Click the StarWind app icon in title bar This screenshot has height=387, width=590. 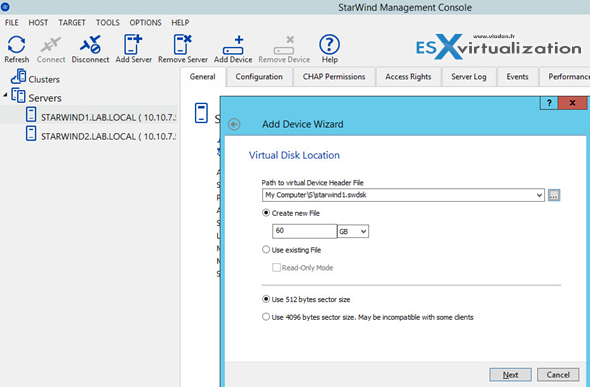[x=5, y=7]
